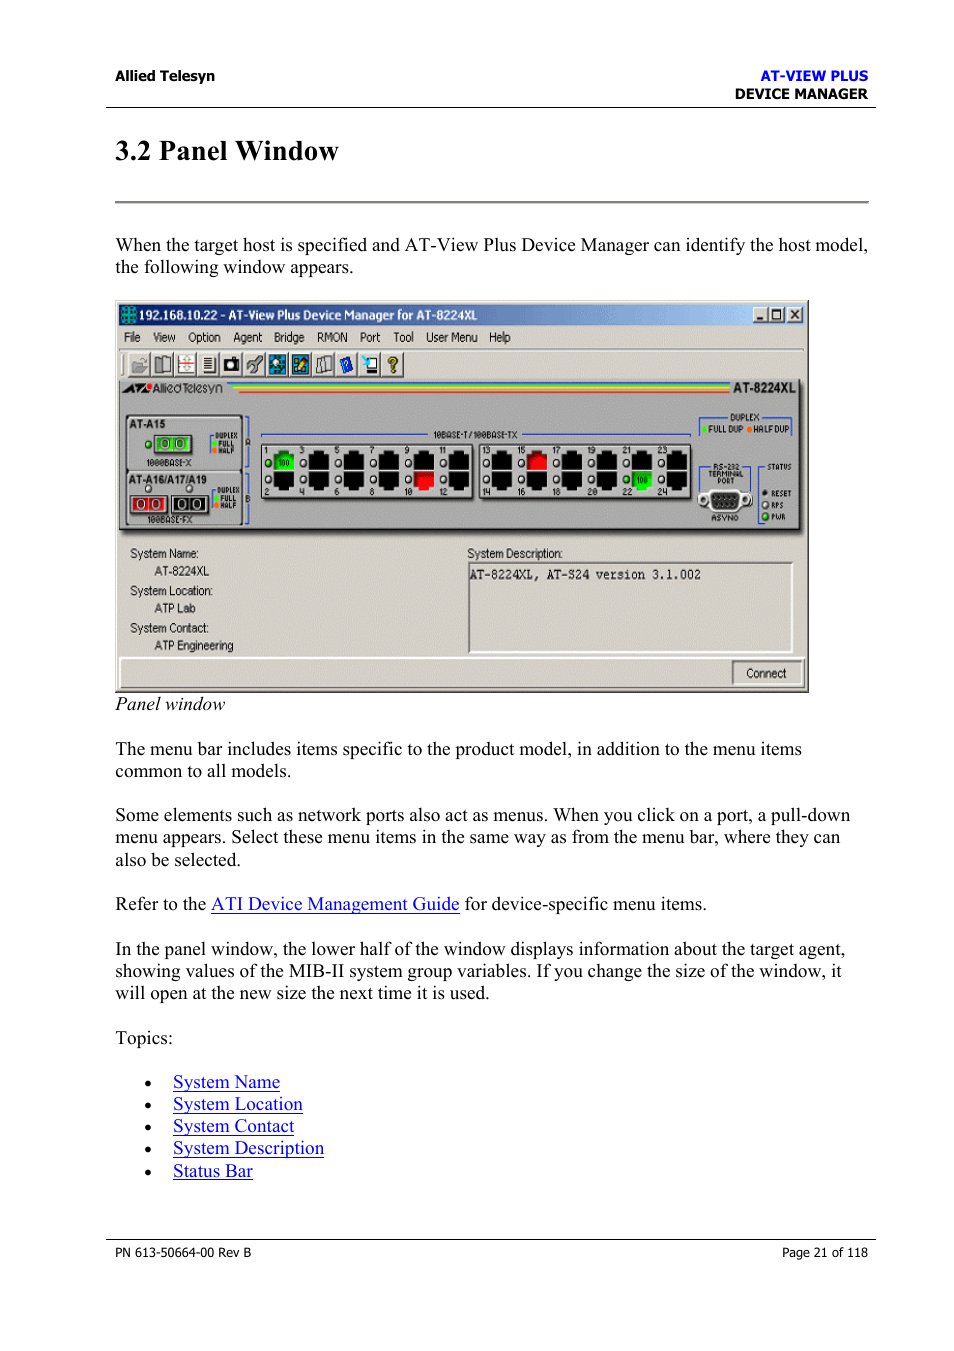Click the green PWR status LED
954x1351 pixels.
[765, 517]
